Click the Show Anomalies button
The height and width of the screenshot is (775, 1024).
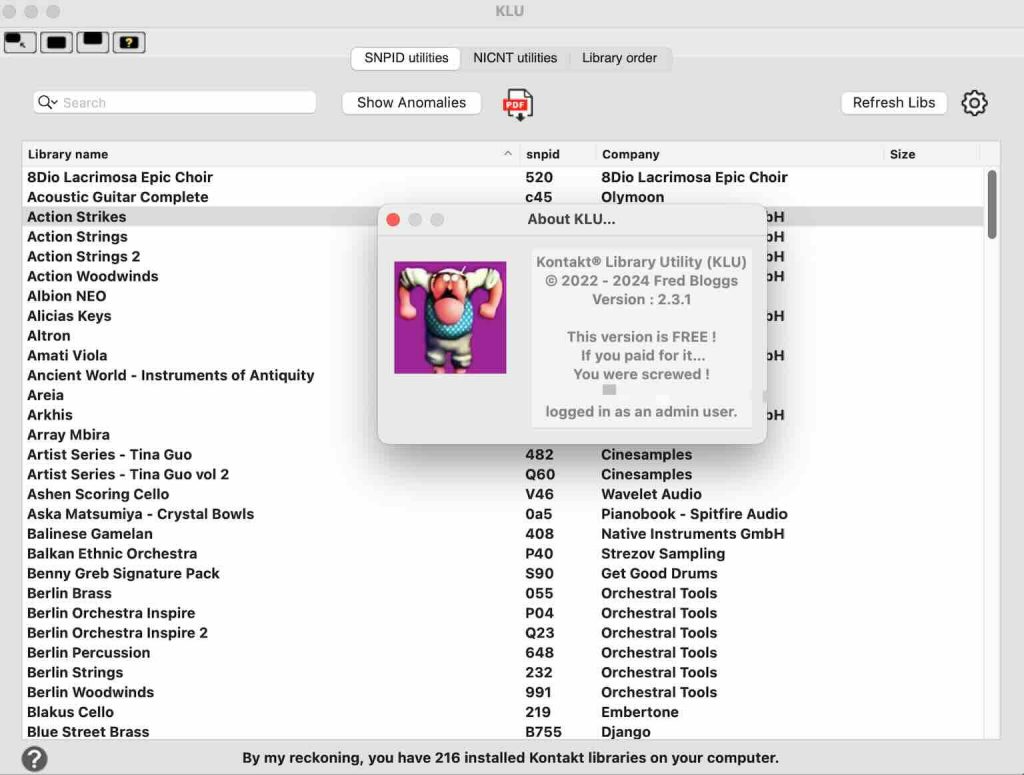[411, 102]
